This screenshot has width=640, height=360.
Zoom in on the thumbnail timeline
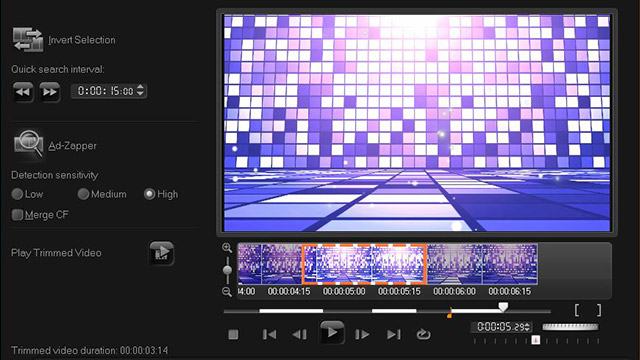pos(227,248)
